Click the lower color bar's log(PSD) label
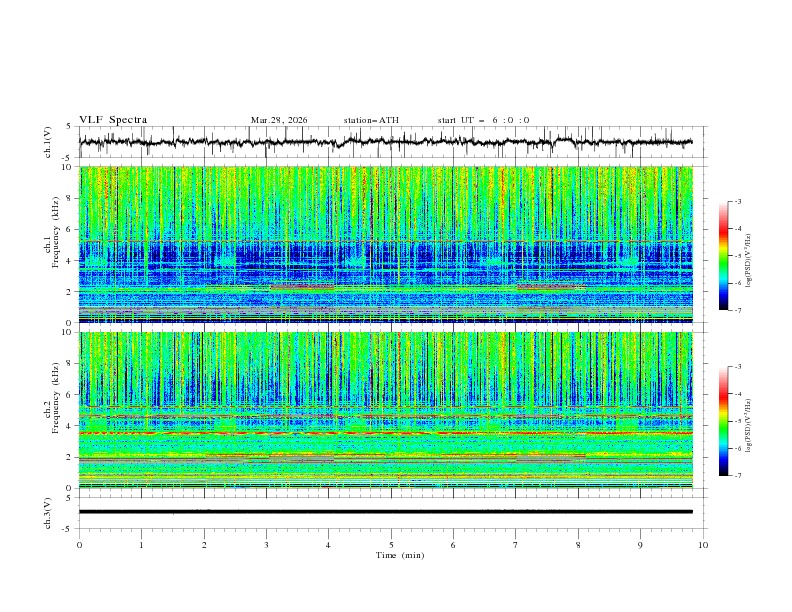Image resolution: width=792 pixels, height=612 pixels. tap(749, 425)
